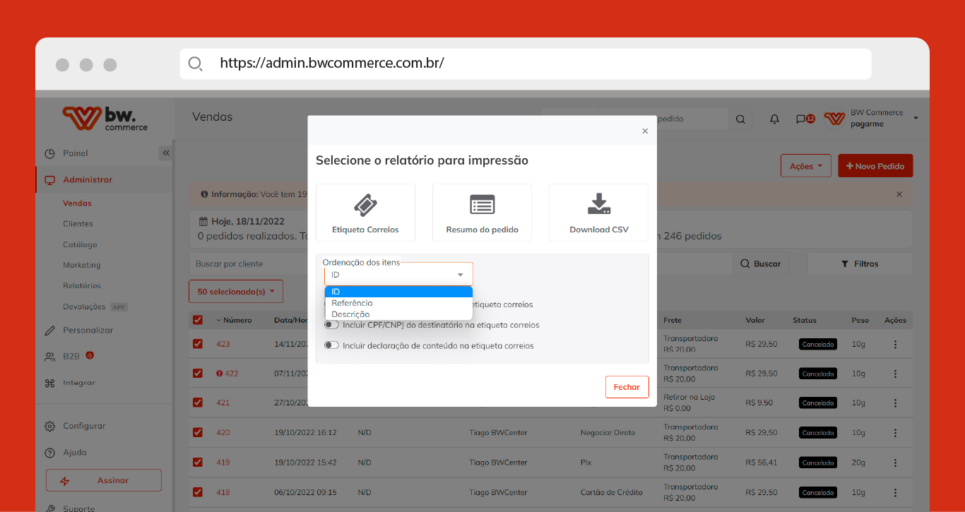
Task: Toggle Incluir CPF/CNPJ do destinatário switch
Action: [x=332, y=325]
